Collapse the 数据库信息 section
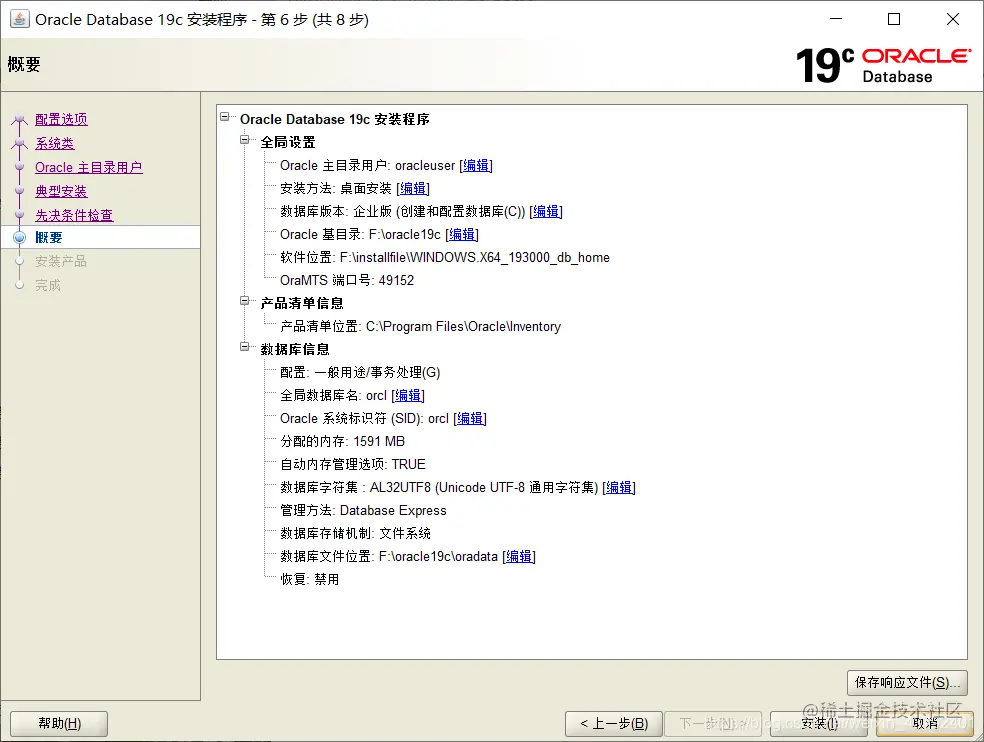This screenshot has width=984, height=742. coord(243,348)
